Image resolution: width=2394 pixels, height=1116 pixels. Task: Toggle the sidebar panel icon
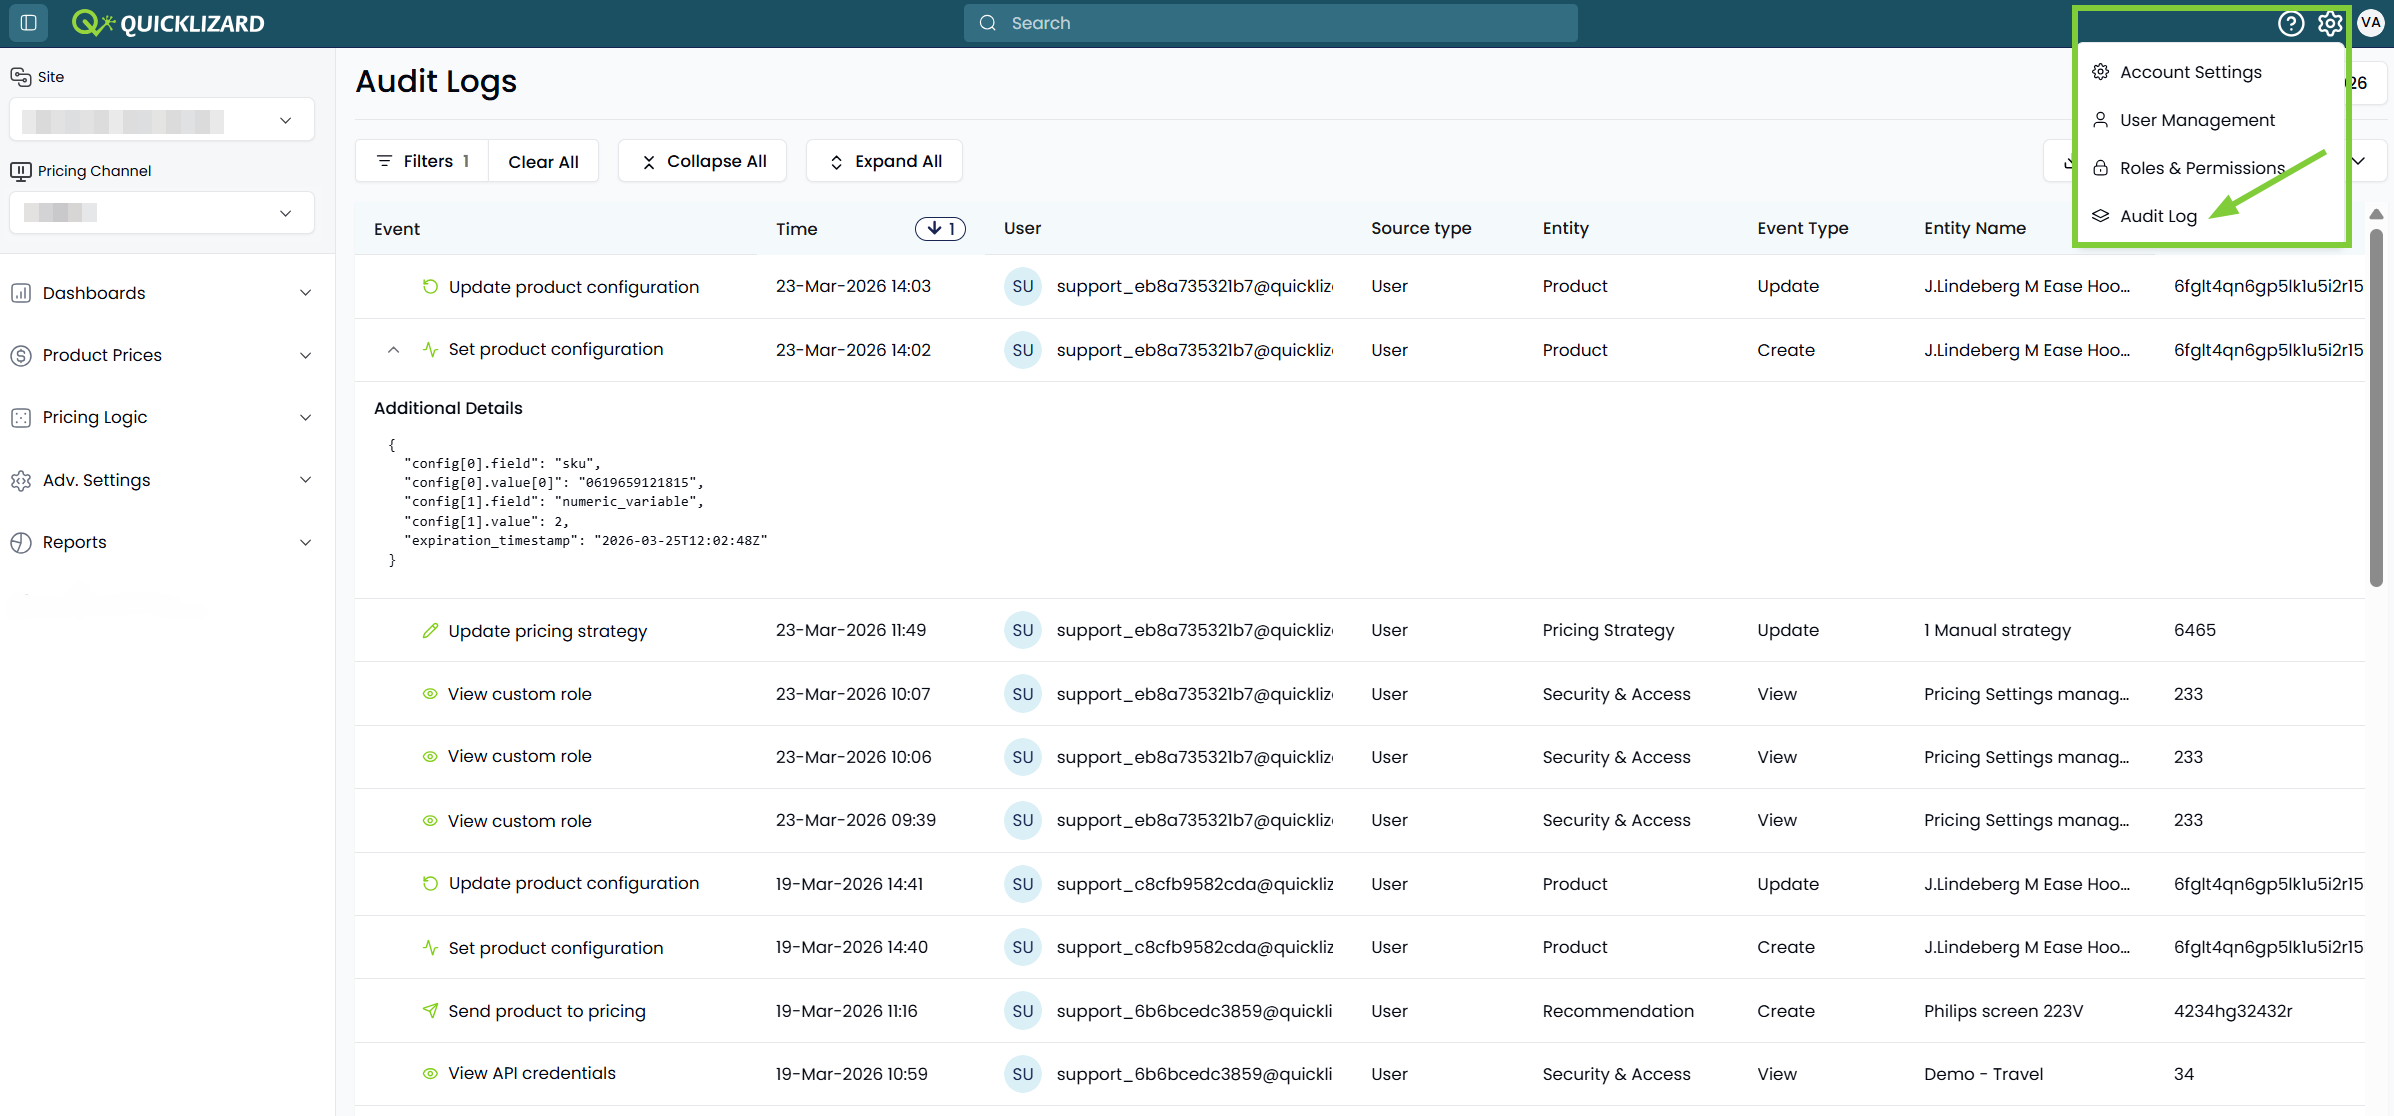tap(29, 23)
